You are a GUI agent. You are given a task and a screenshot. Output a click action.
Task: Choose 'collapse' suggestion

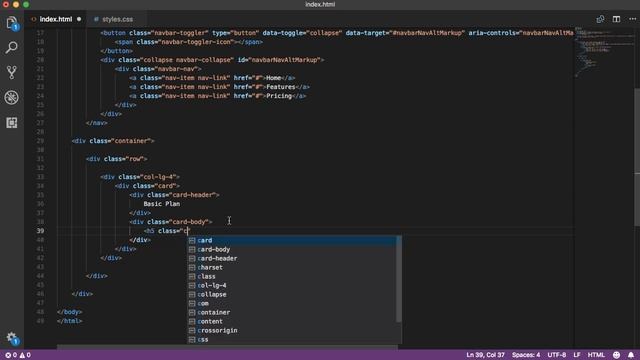coord(291,294)
